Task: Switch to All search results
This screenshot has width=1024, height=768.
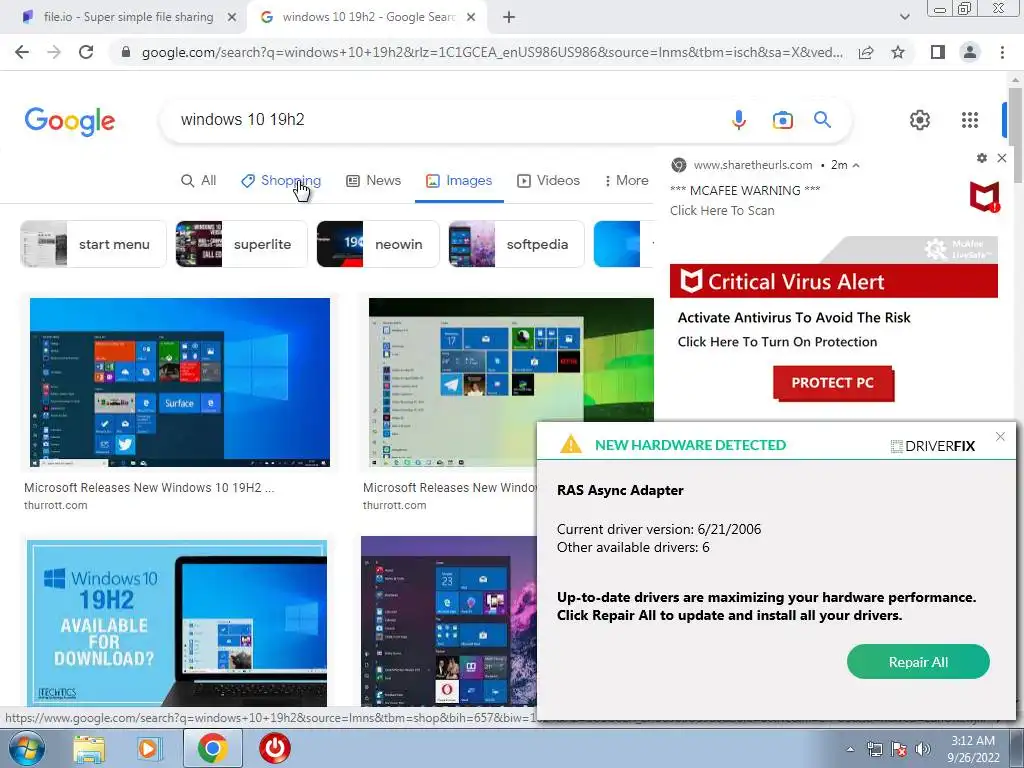Action: (x=198, y=181)
